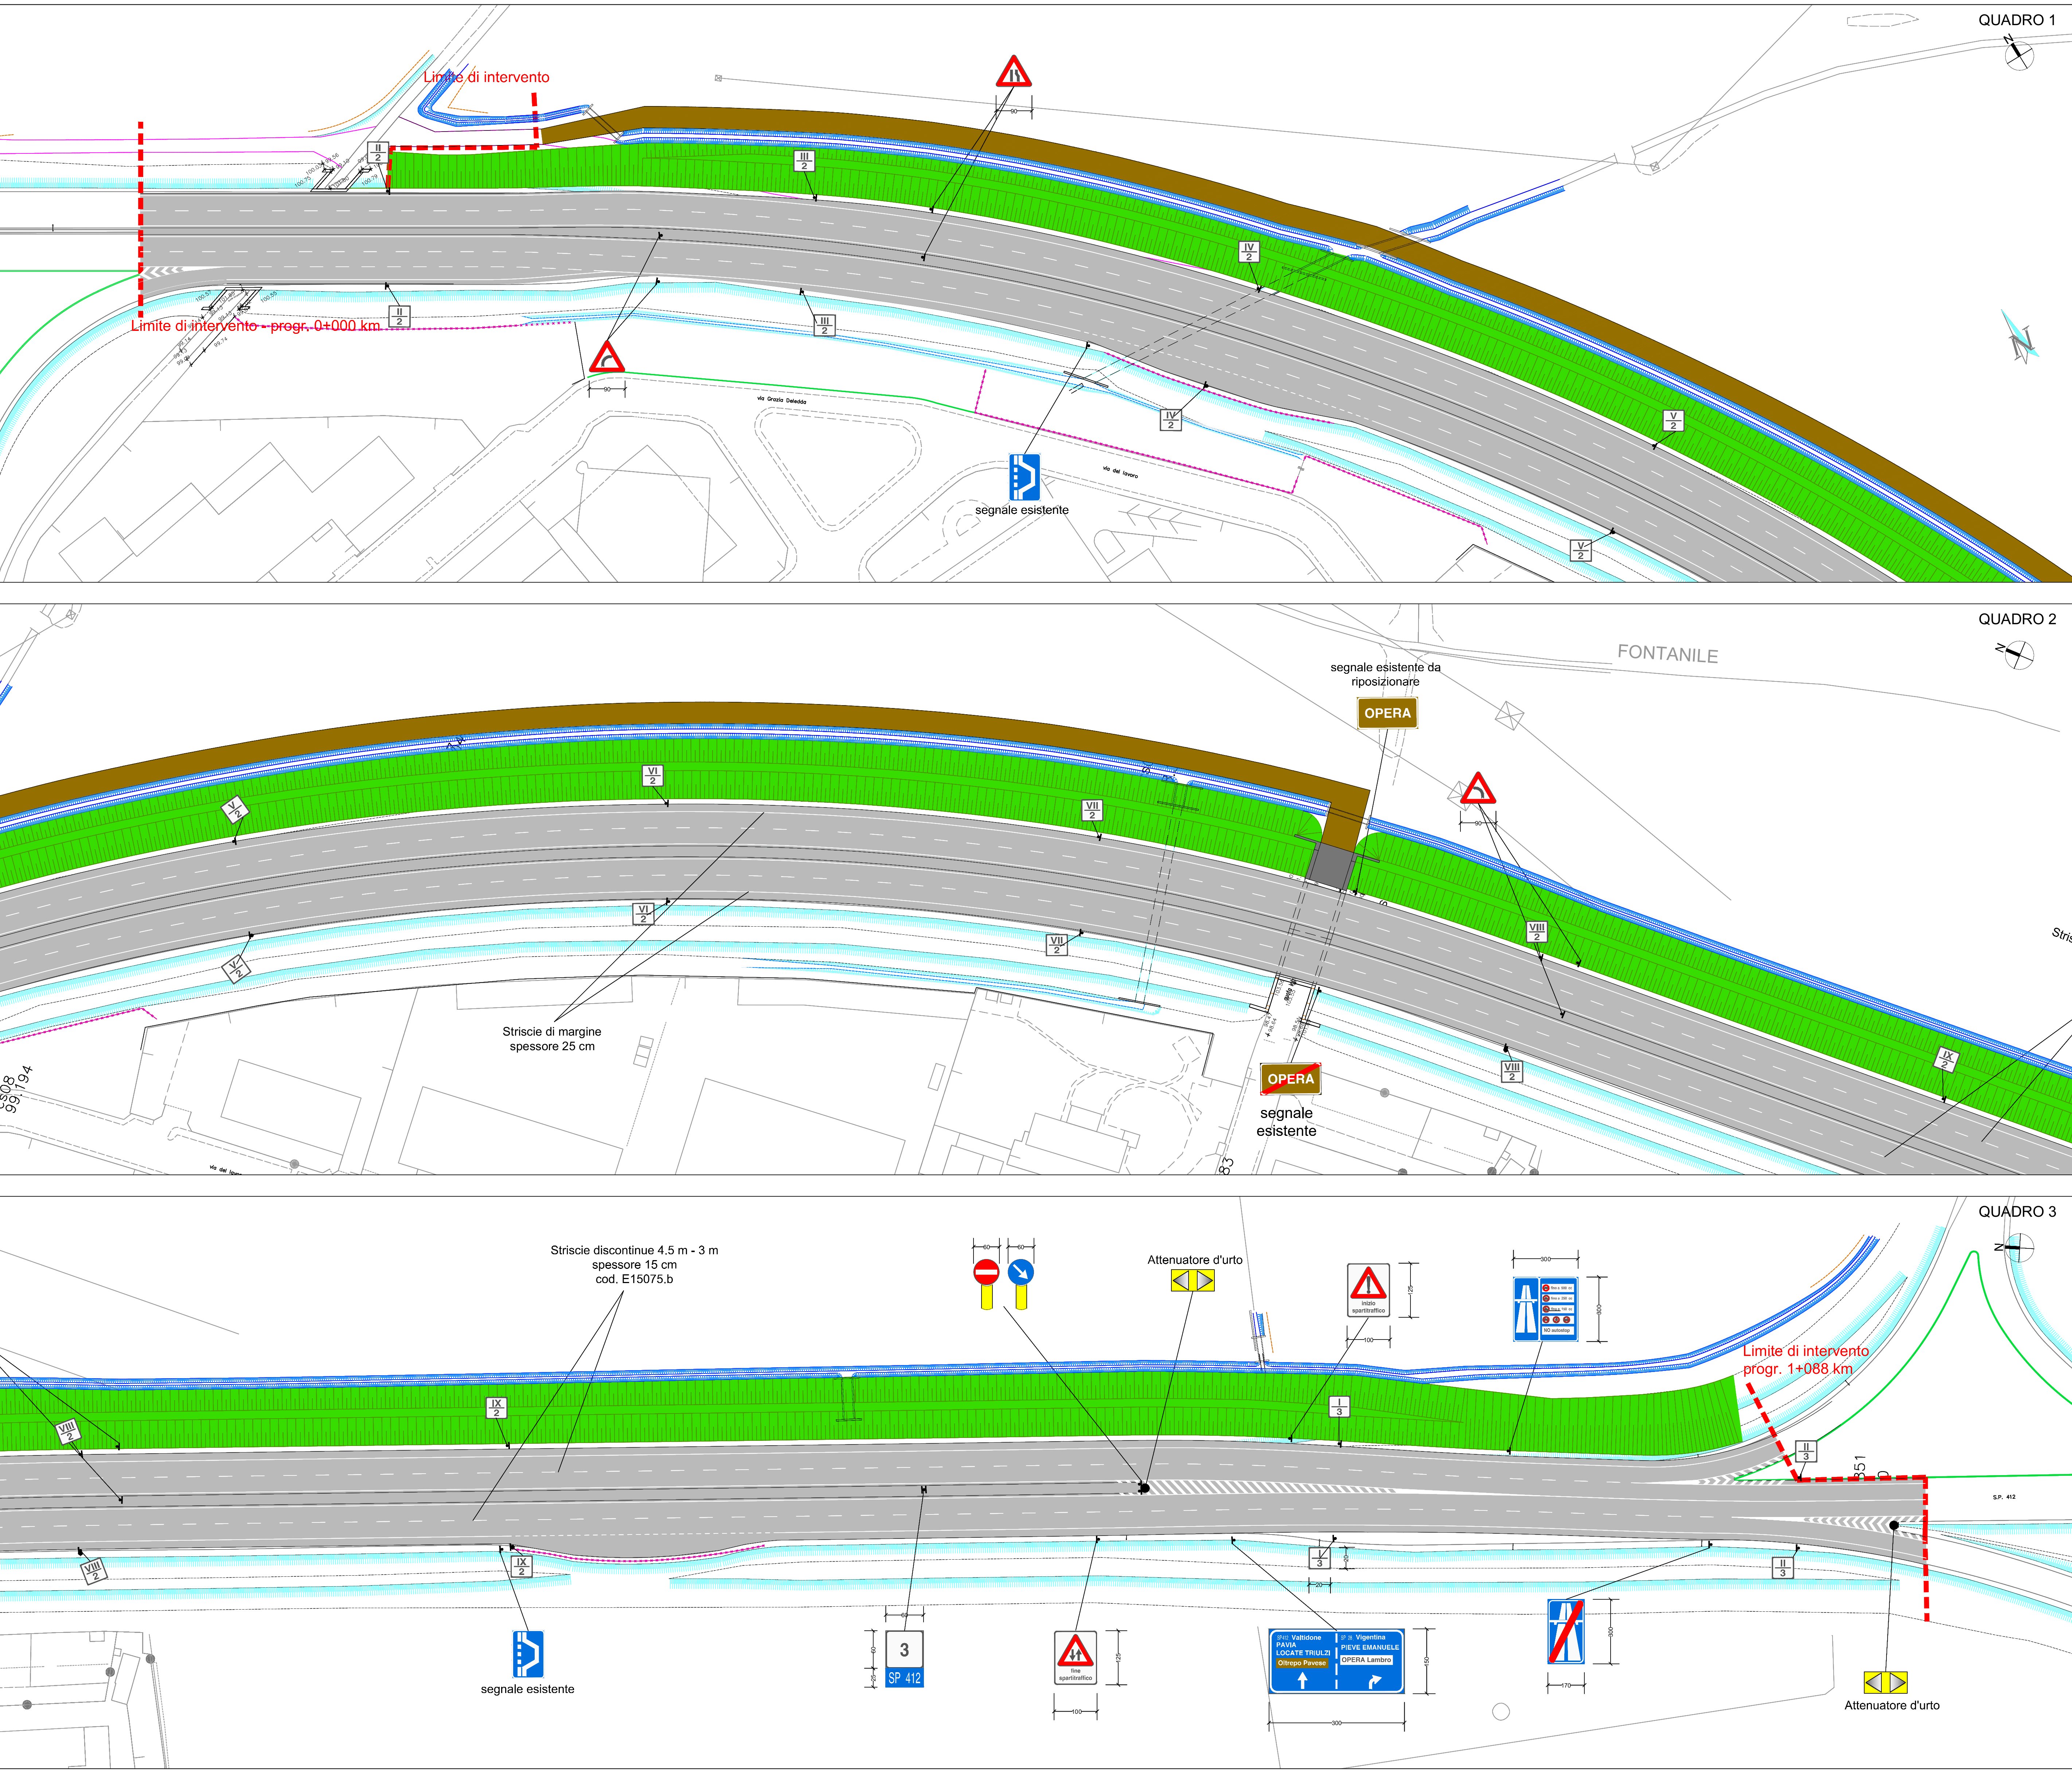
Task: Click the Quadro 1 blue lane sign above 'segnale esistente'
Action: pyautogui.click(x=1024, y=477)
